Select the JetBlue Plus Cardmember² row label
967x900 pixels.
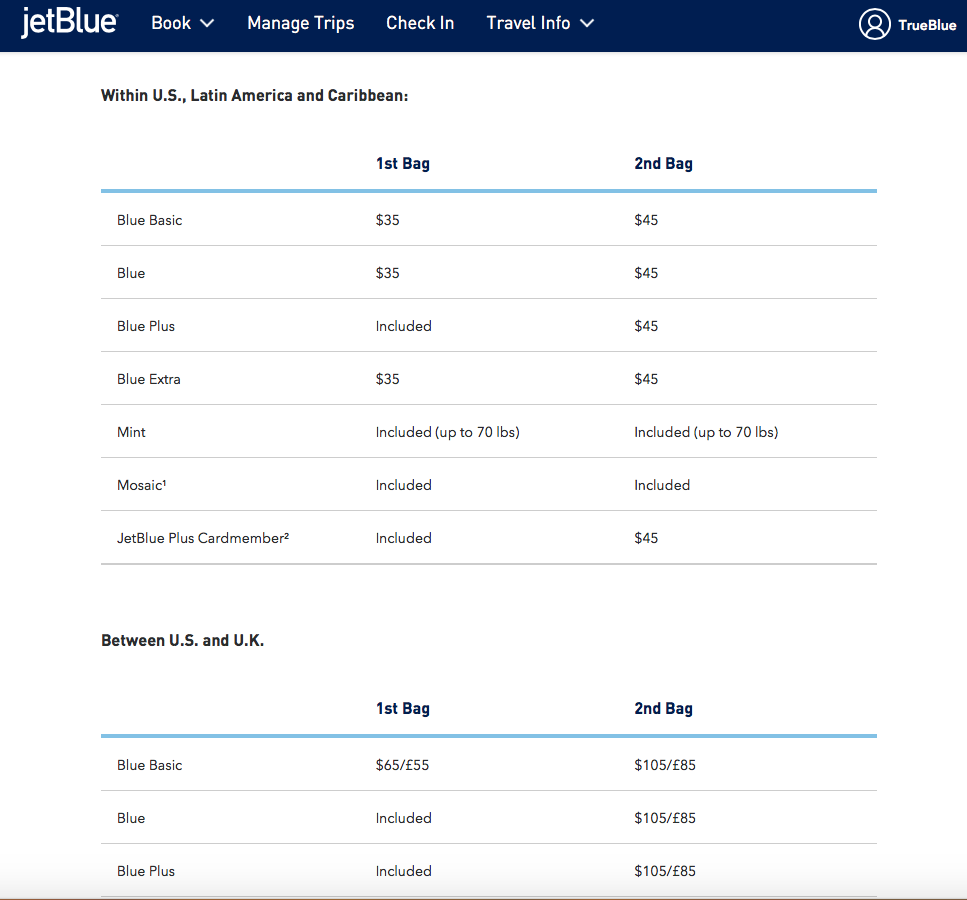[x=203, y=538]
